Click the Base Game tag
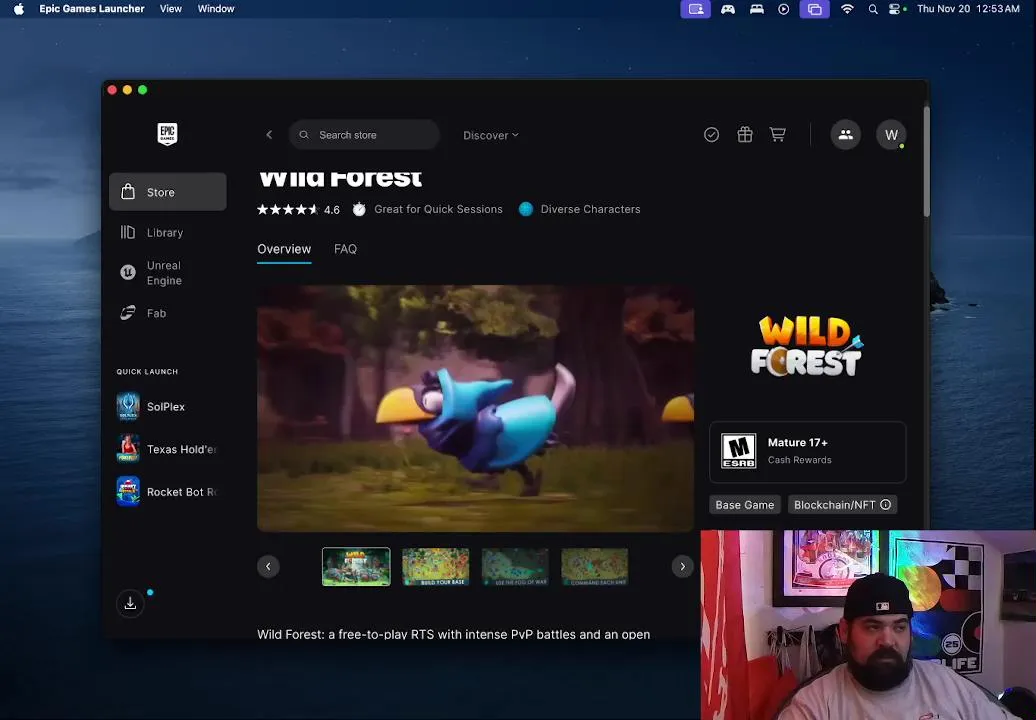Image resolution: width=1036 pixels, height=720 pixels. pyautogui.click(x=745, y=505)
